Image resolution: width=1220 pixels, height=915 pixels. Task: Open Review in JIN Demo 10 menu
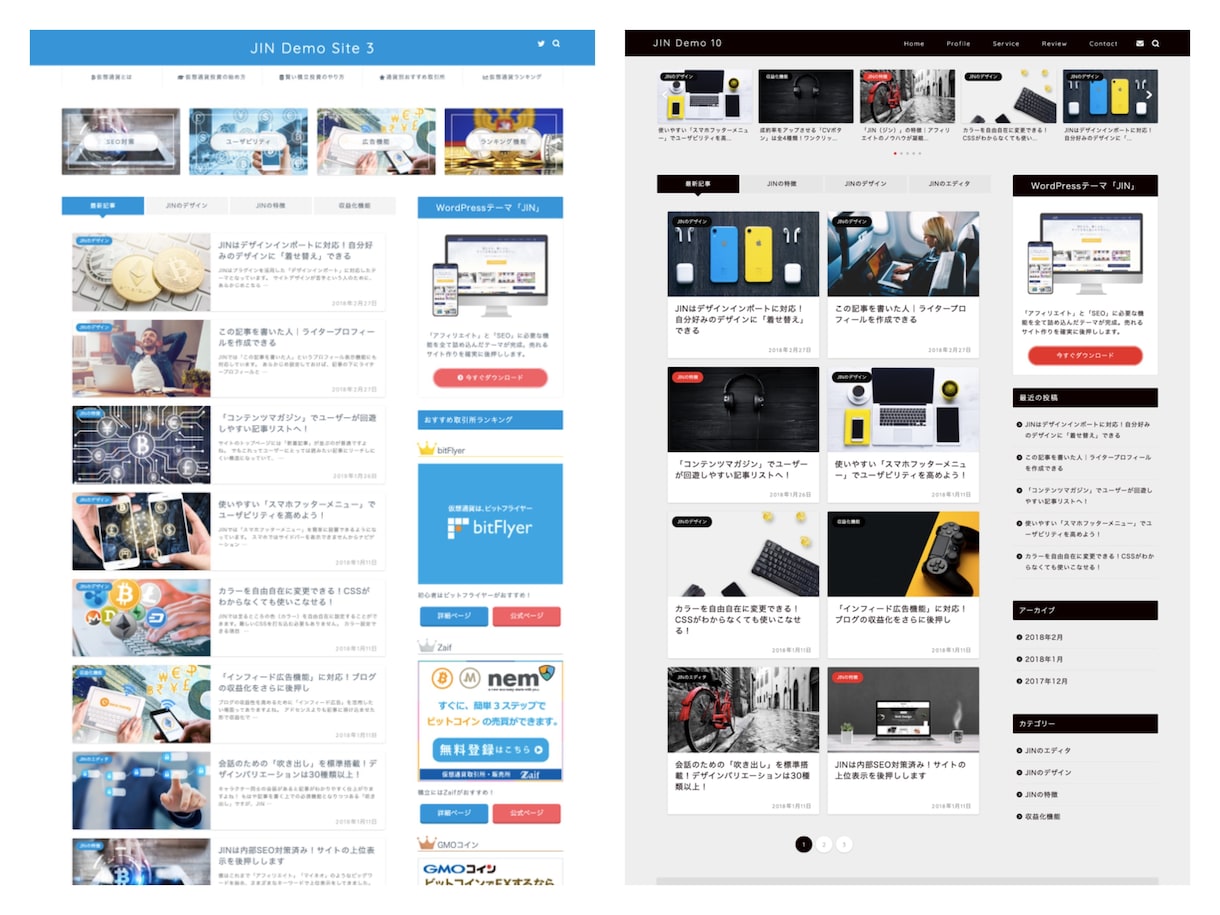click(1054, 44)
